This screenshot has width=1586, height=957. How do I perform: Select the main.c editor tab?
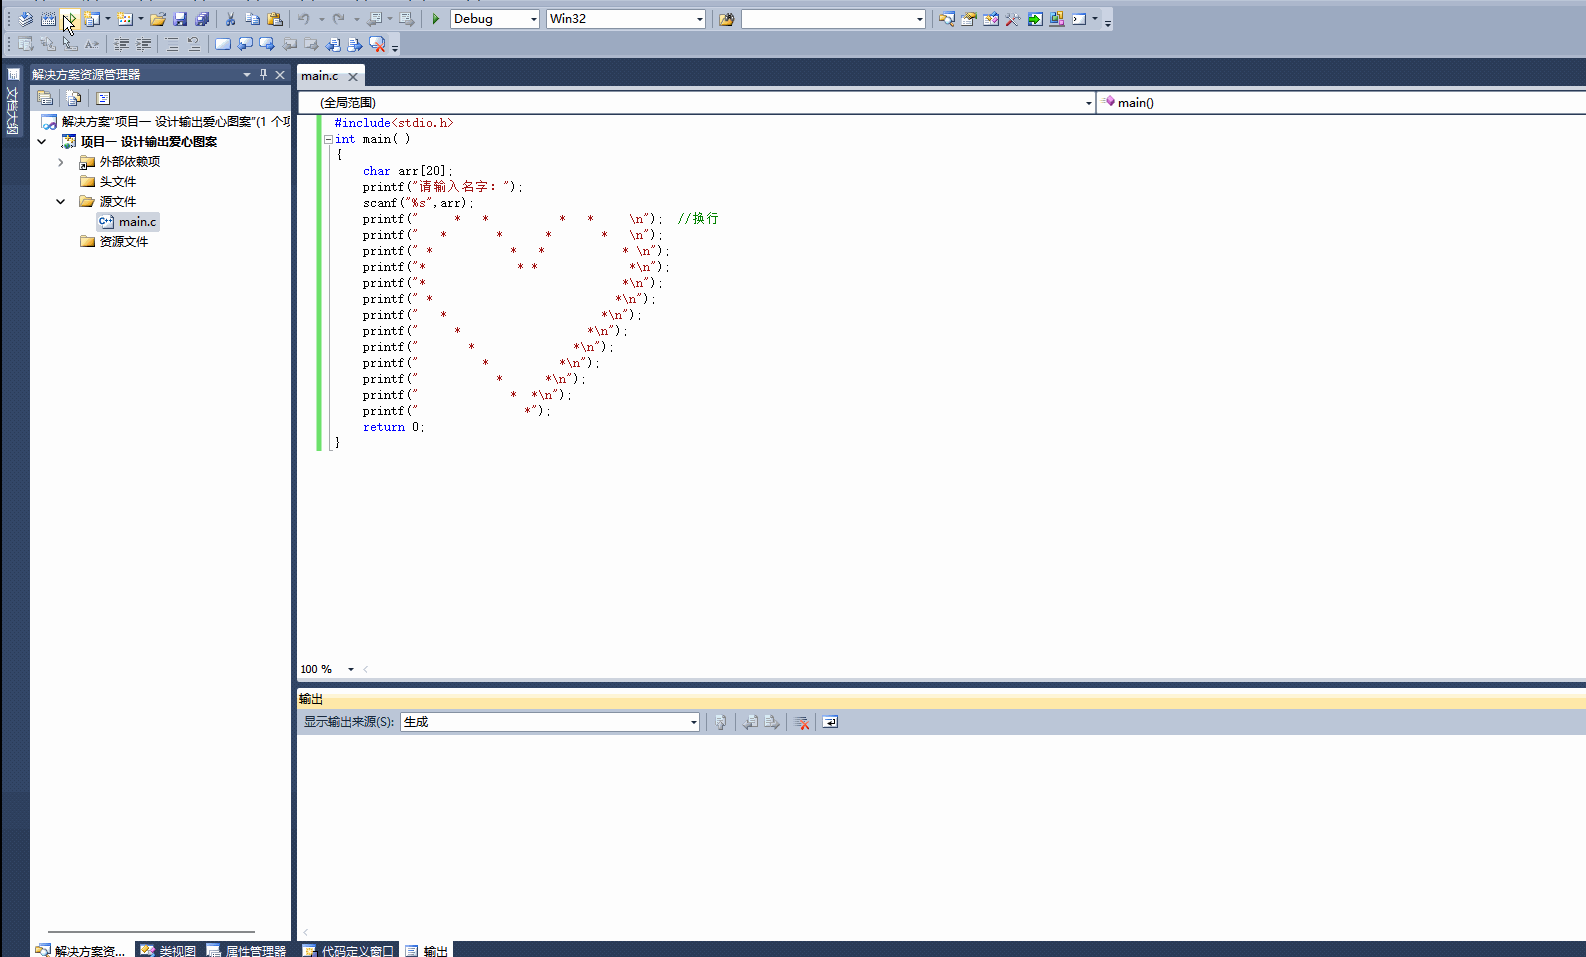click(320, 76)
